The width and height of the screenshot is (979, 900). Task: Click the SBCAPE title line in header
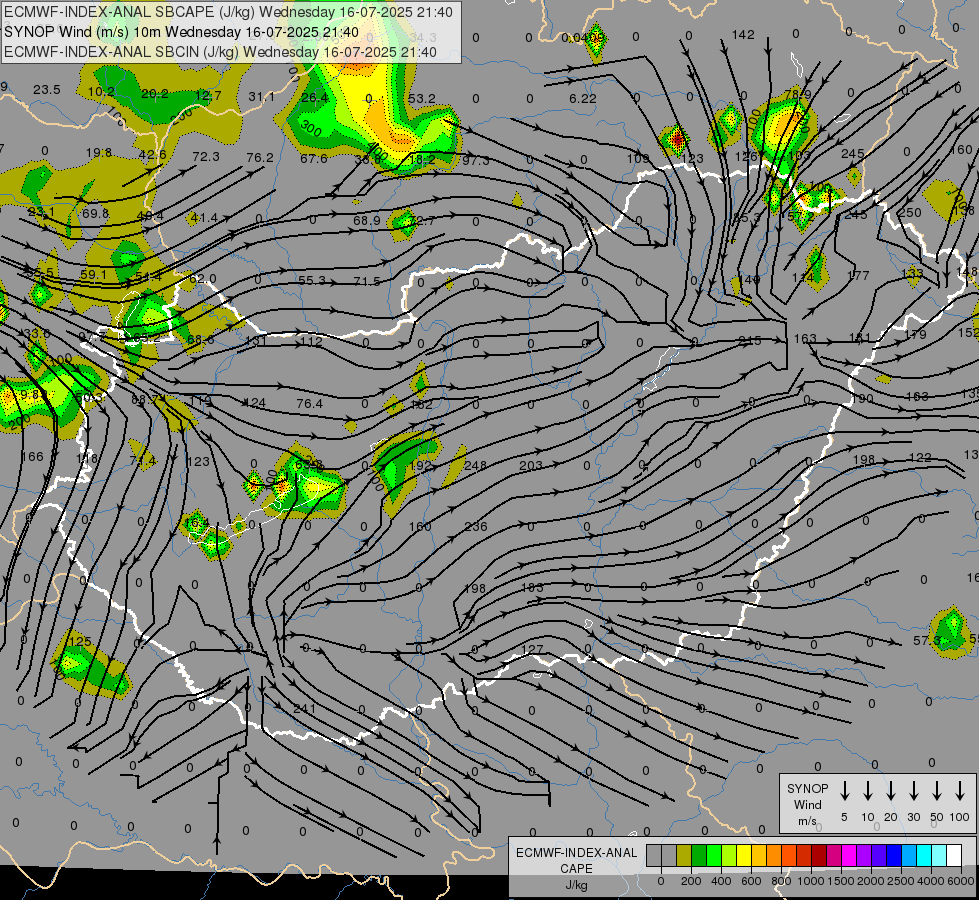(x=228, y=12)
